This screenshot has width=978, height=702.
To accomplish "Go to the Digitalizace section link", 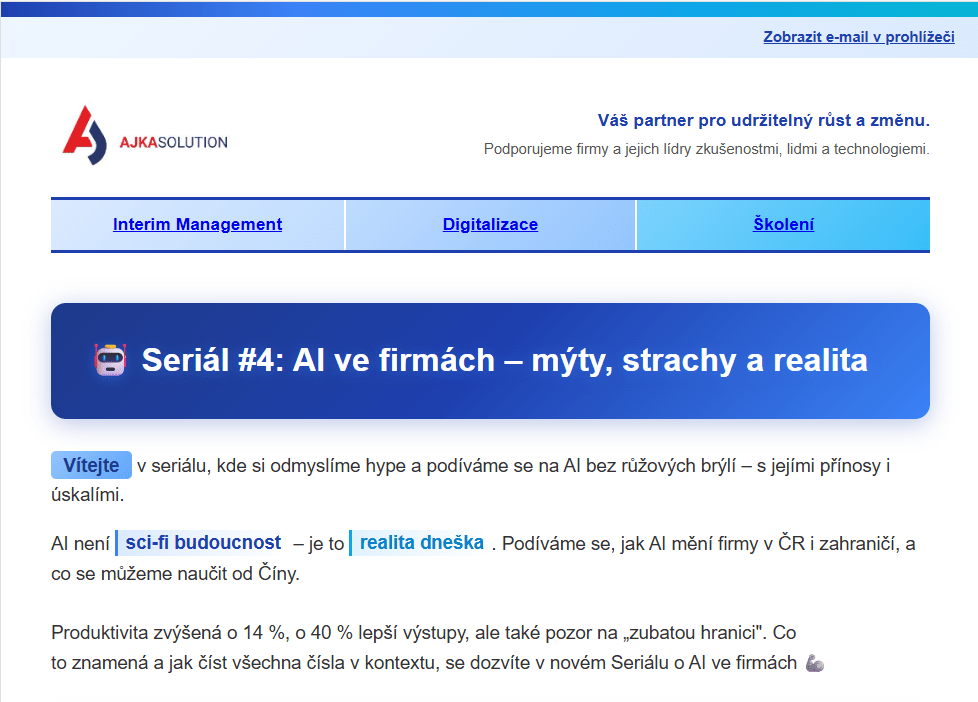I will pyautogui.click(x=490, y=224).
